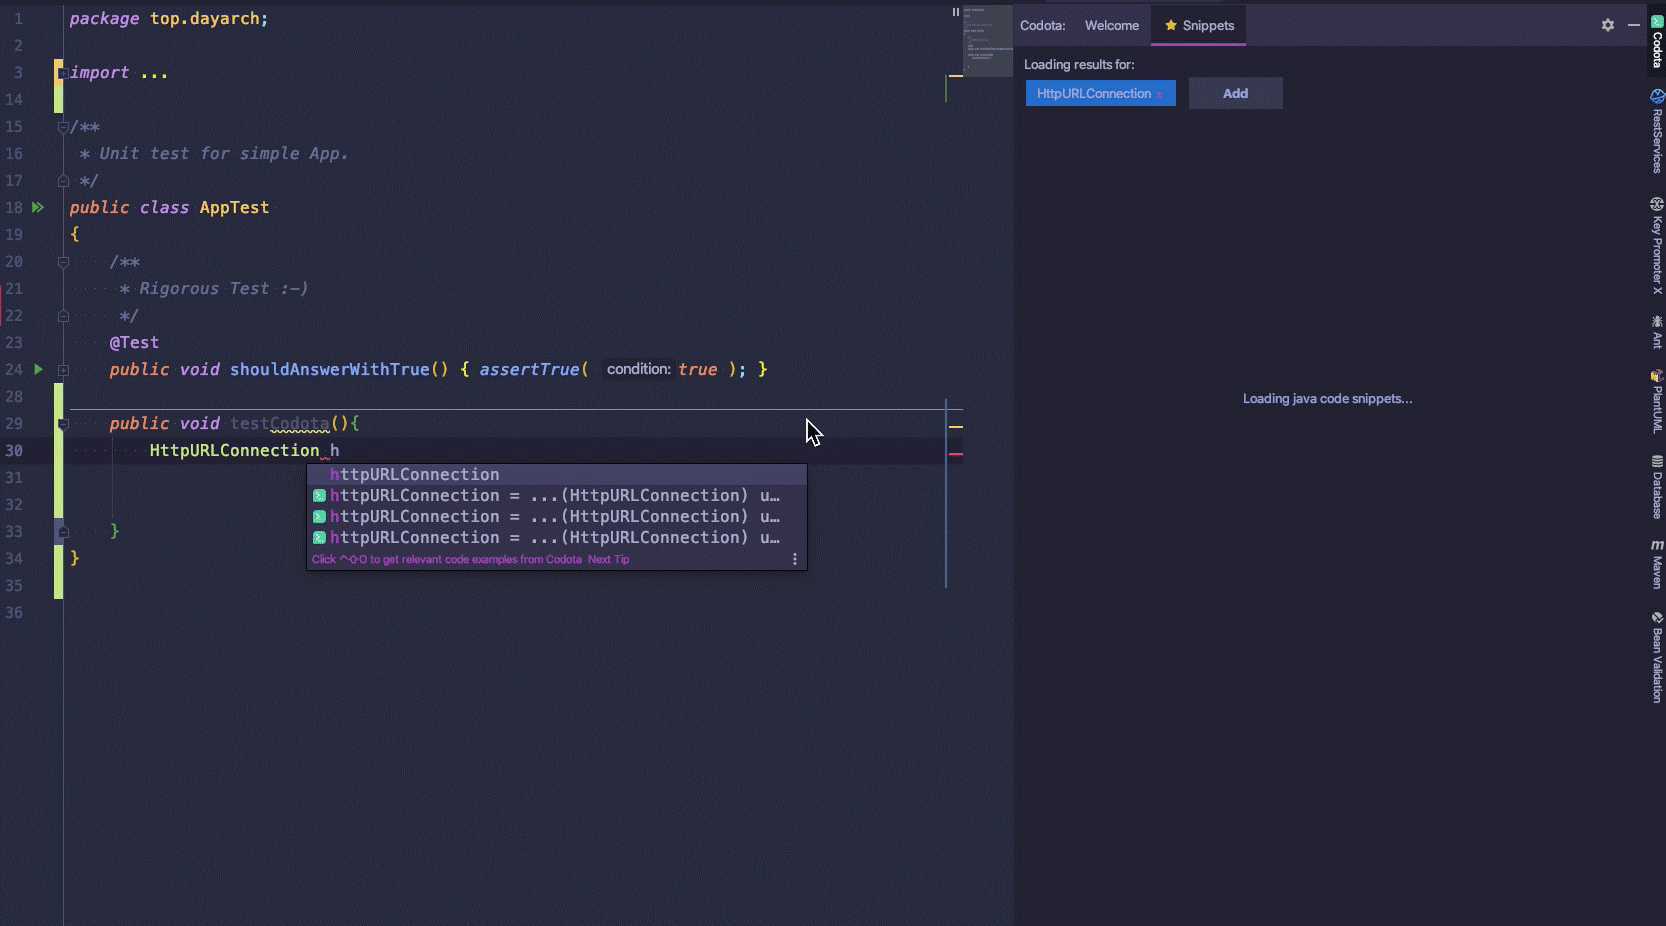Collapse the Rigorous Test comment at line 20
The height and width of the screenshot is (926, 1666).
point(62,262)
